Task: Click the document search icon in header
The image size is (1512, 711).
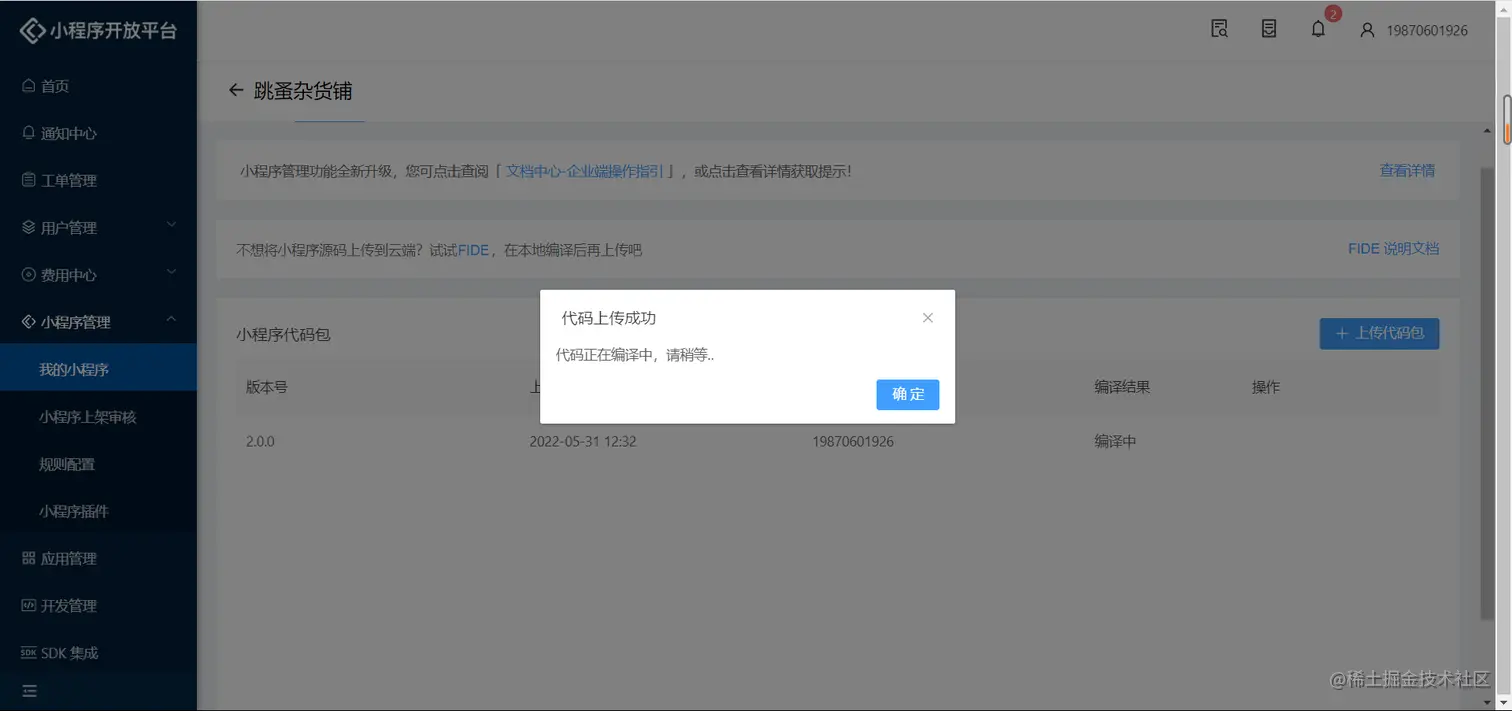Action: click(1219, 29)
